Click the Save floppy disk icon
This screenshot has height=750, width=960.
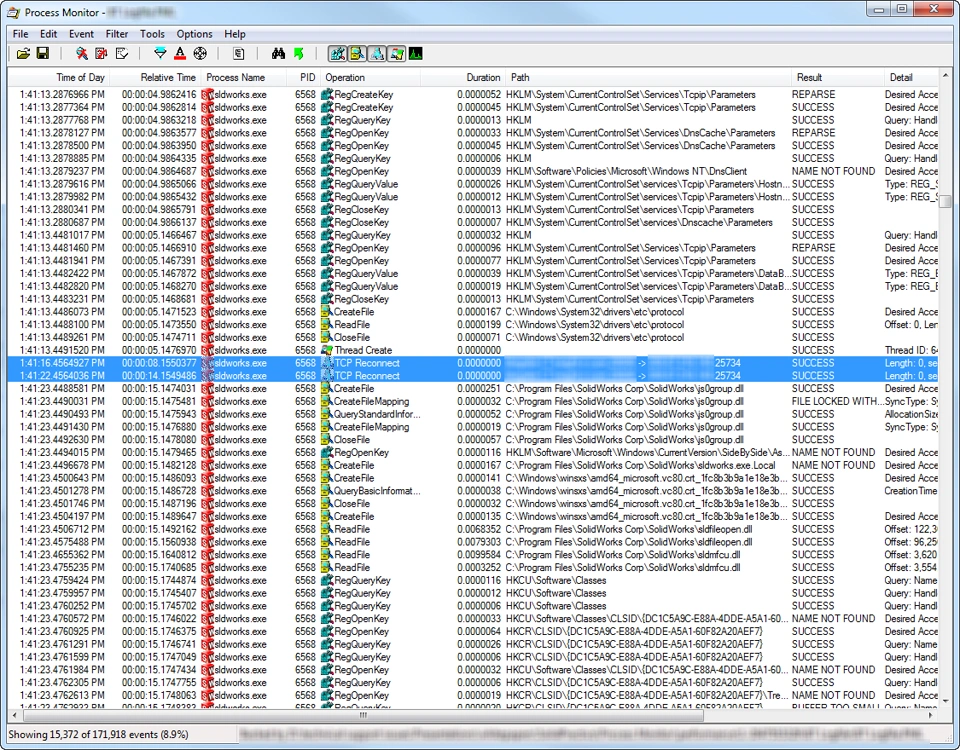tap(43, 54)
